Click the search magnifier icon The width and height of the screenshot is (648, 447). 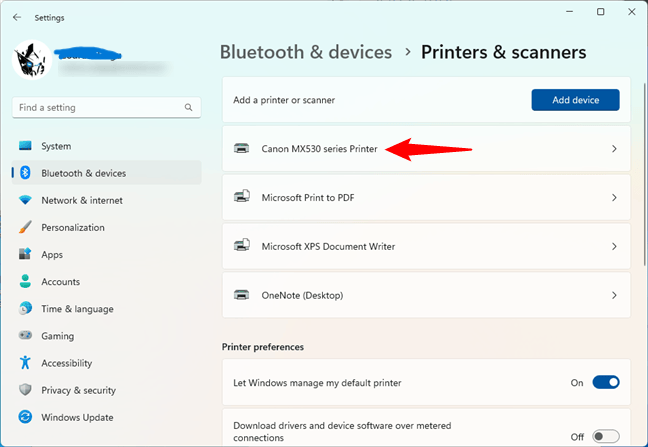pos(188,107)
